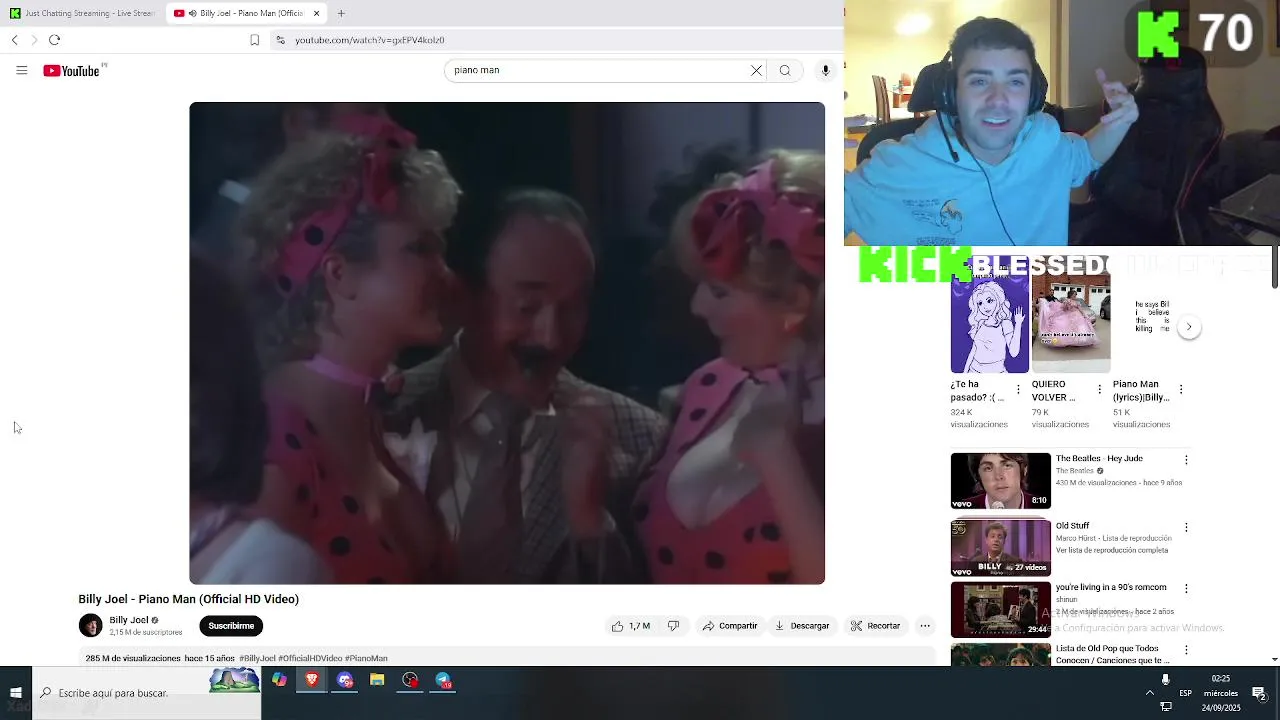Play The Beatles - Hey Jude thumbnail

click(x=1001, y=481)
